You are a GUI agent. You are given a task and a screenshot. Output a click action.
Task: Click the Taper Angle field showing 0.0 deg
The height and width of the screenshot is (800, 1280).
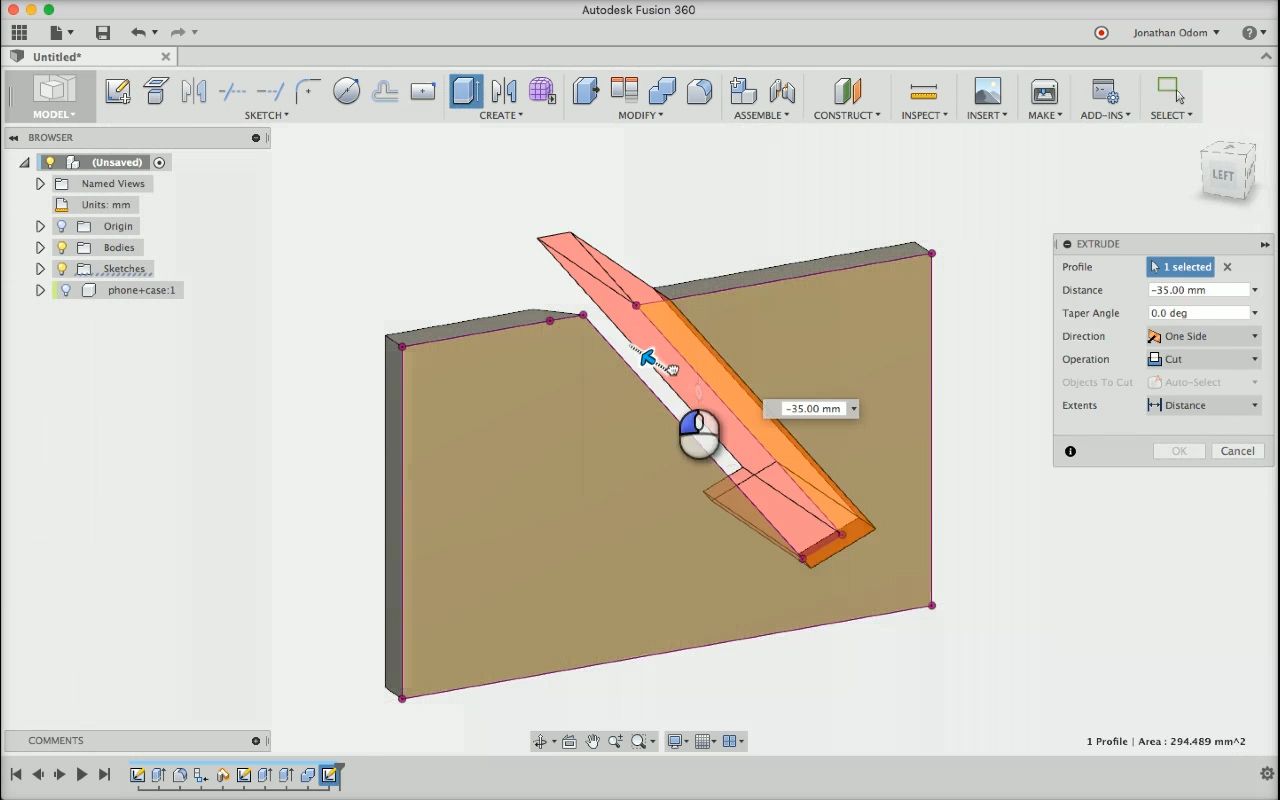click(x=1199, y=313)
